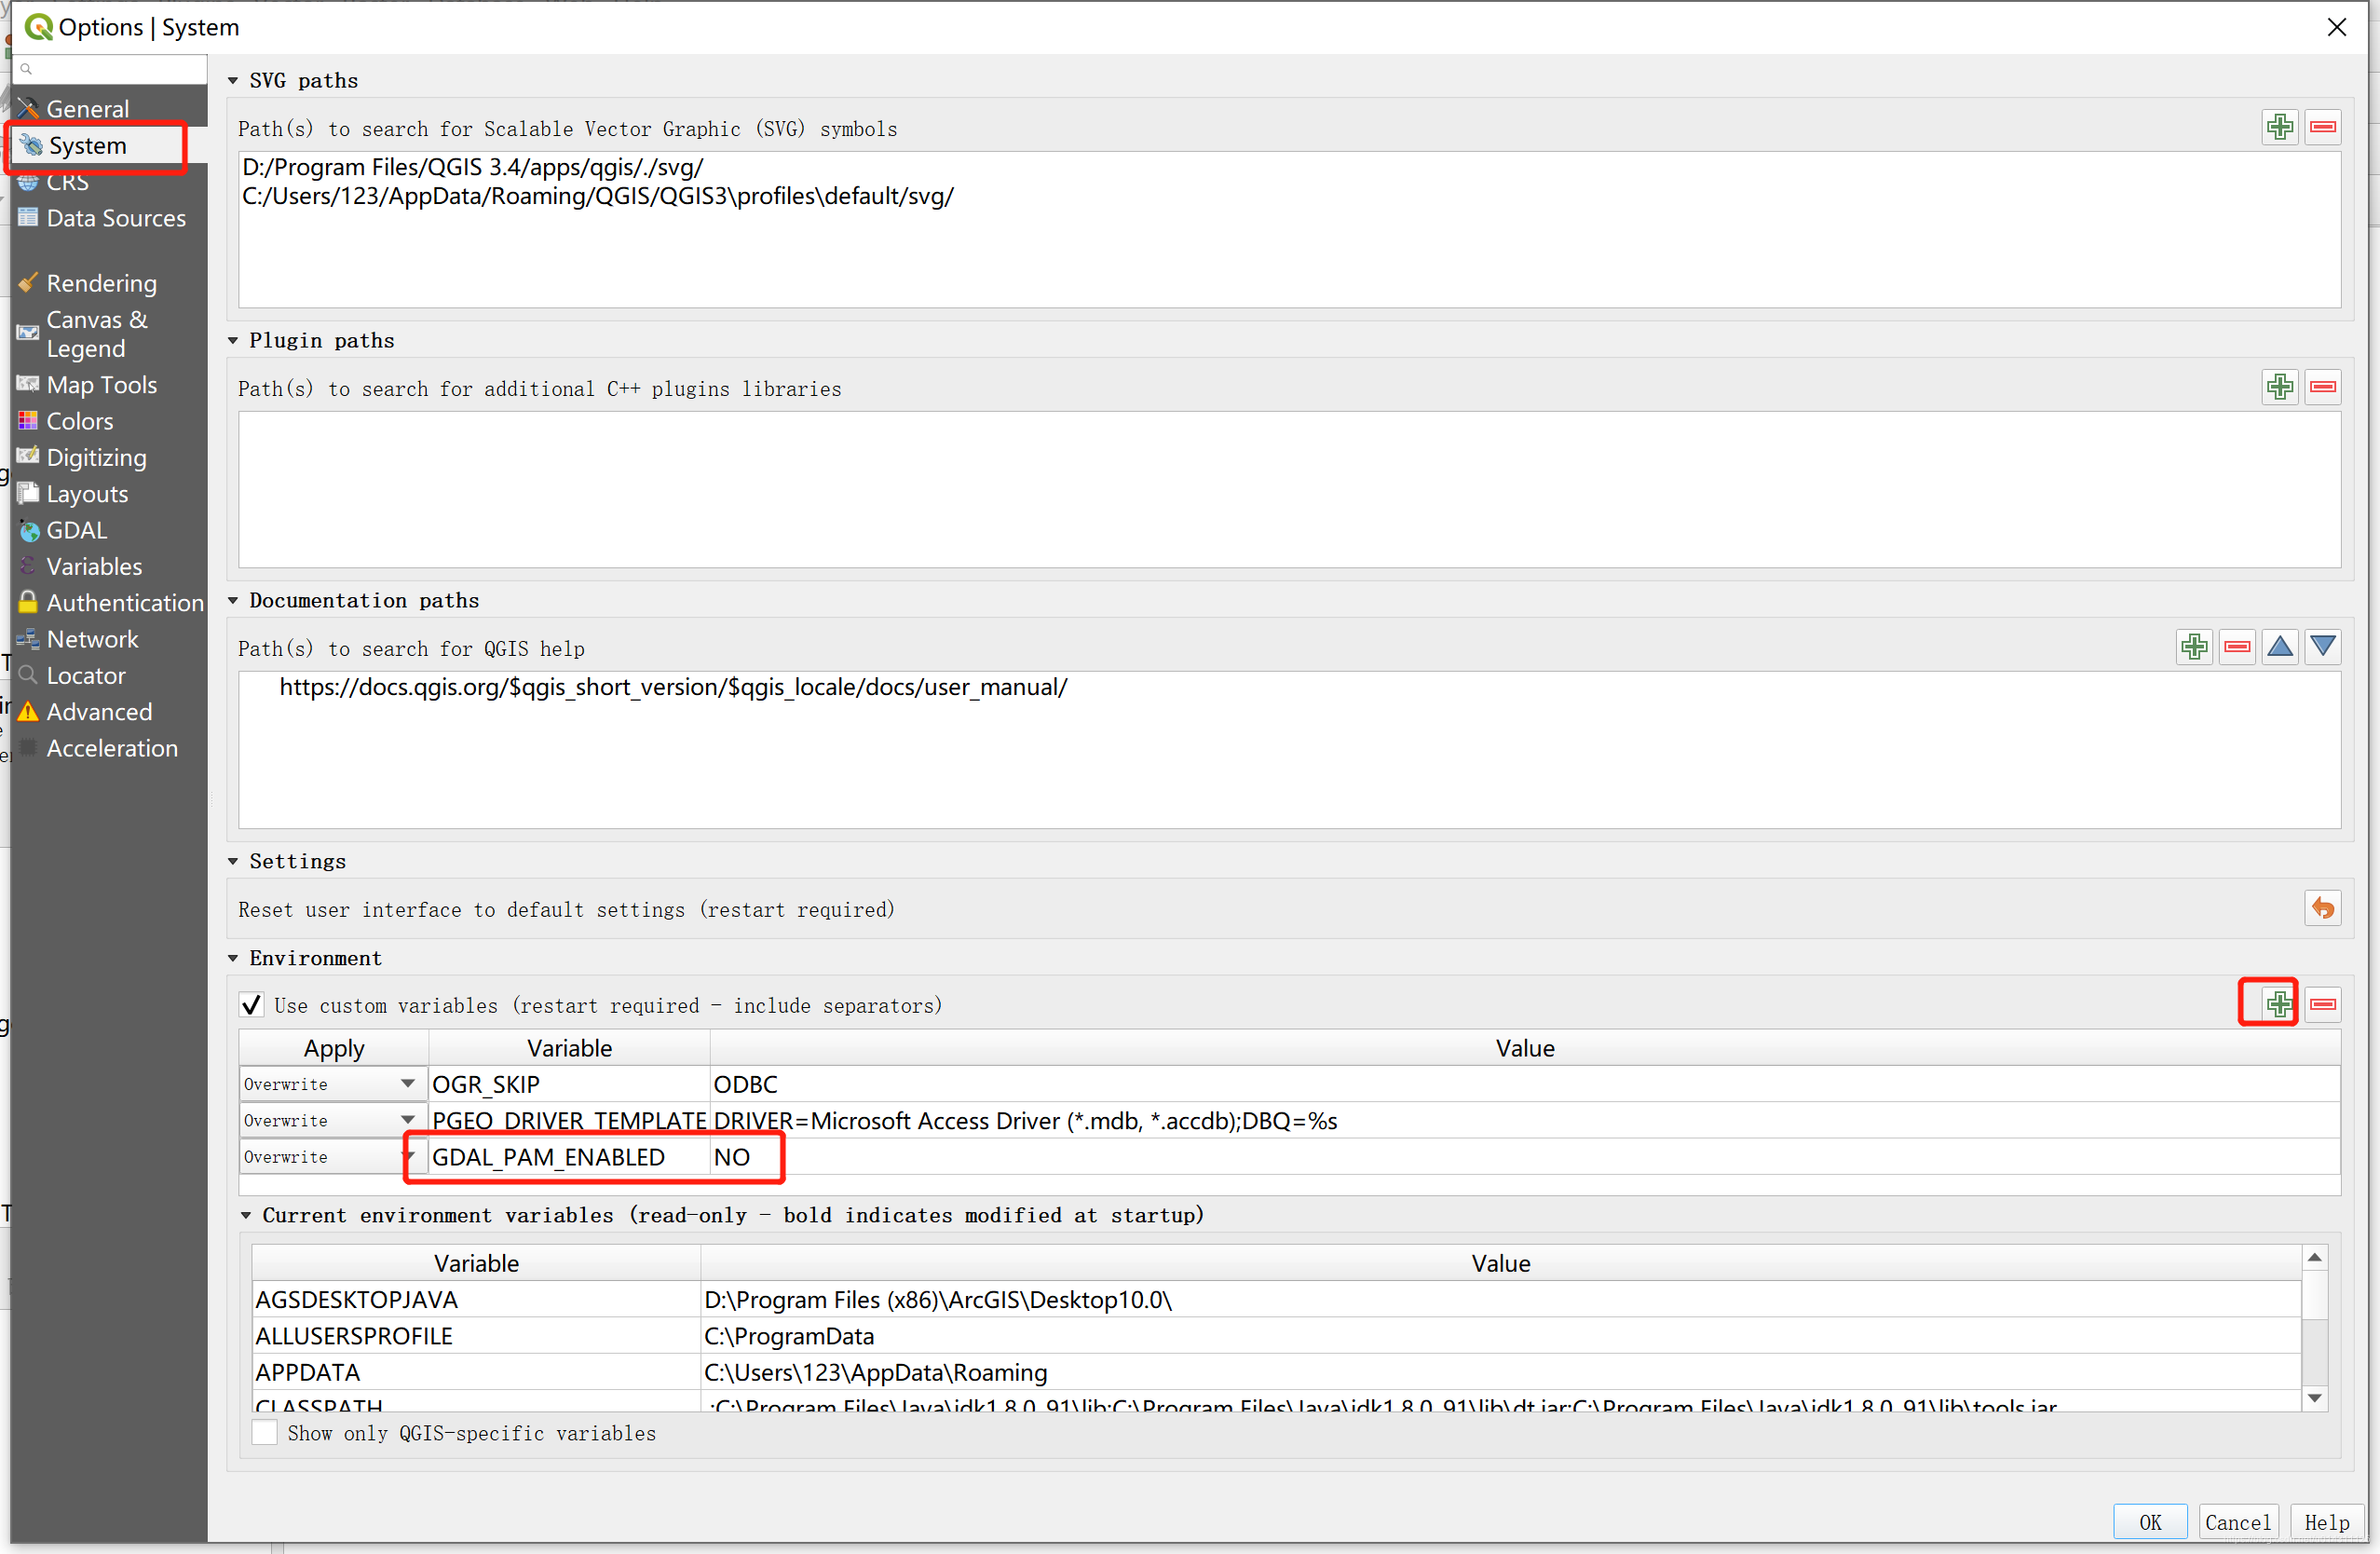Collapse the Plugin paths section
The height and width of the screenshot is (1554, 2380).
point(233,340)
